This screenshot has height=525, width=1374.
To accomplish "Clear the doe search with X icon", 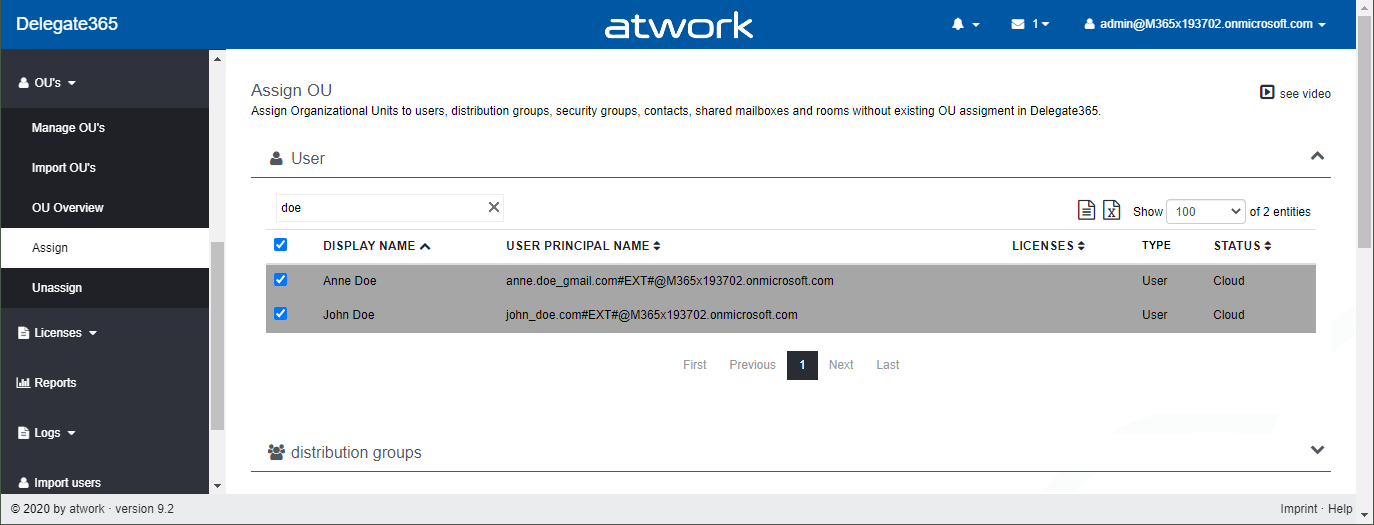I will tap(493, 207).
